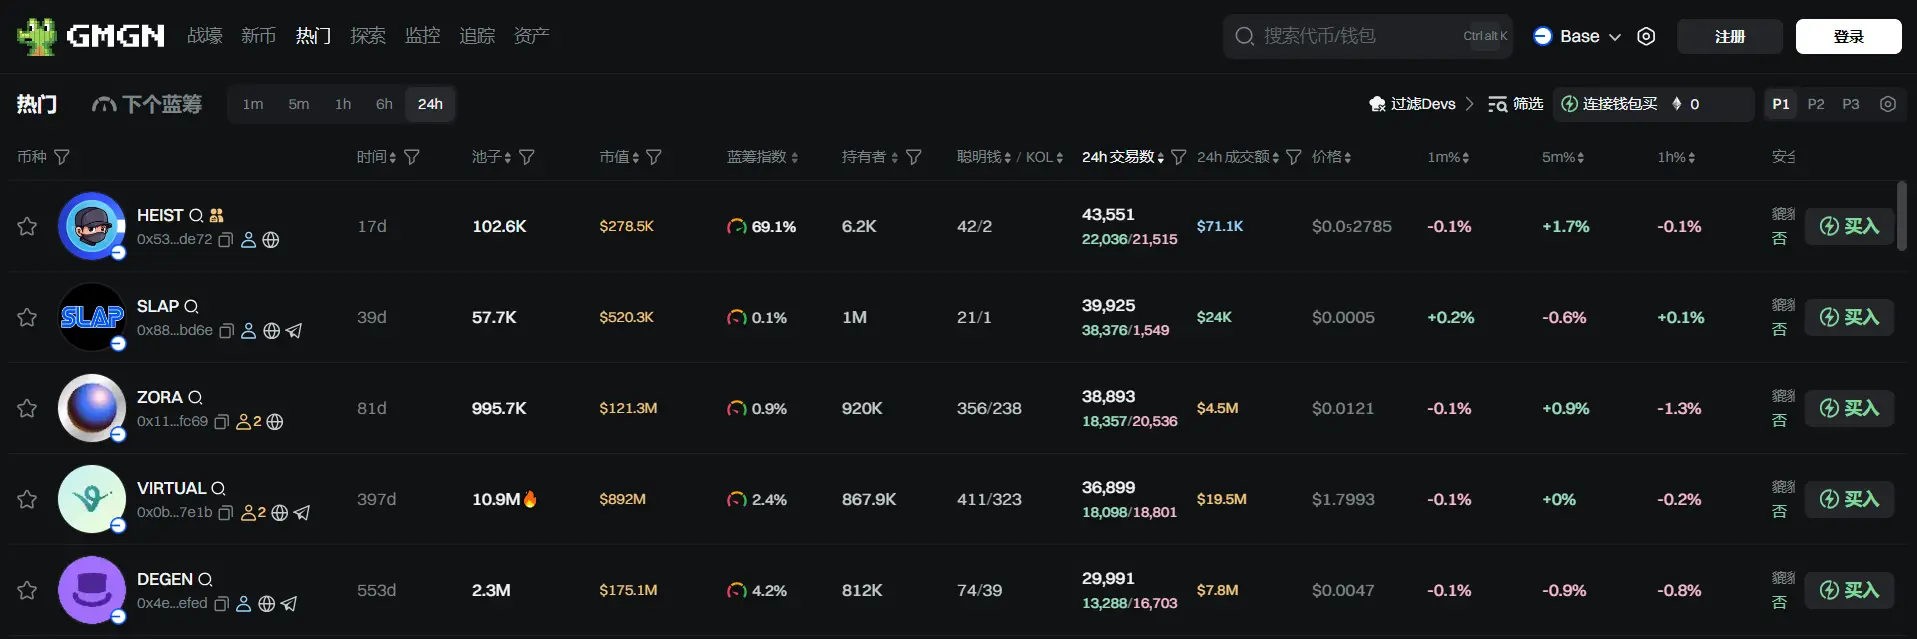Screen dimensions: 1917x639
Task: Open the settings gear next to Base
Action: coord(1646,36)
